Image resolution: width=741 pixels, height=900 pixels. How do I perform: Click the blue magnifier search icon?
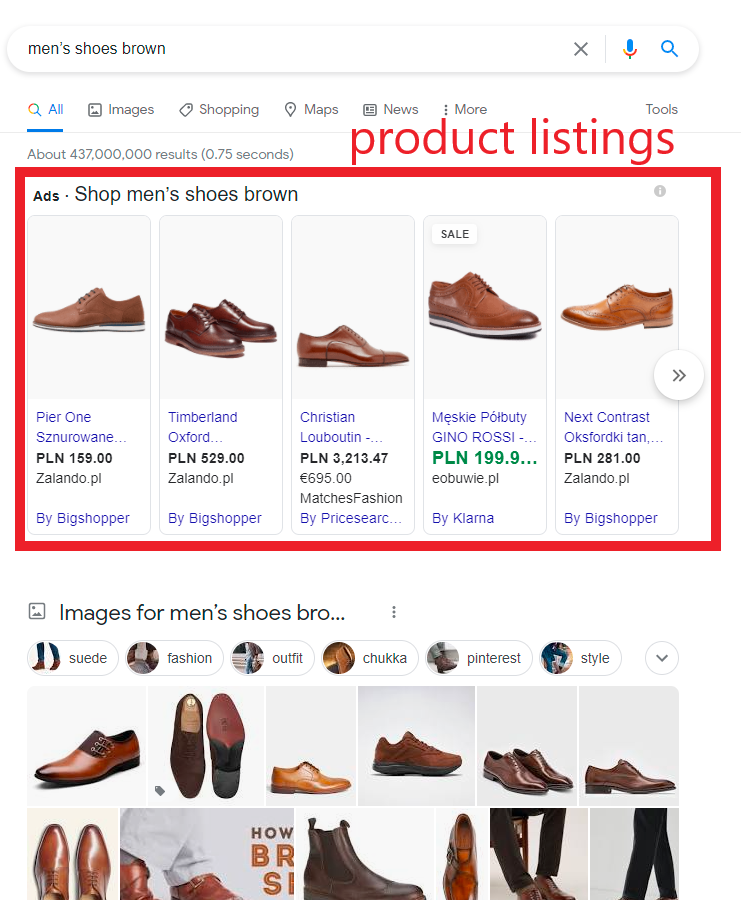click(x=670, y=49)
